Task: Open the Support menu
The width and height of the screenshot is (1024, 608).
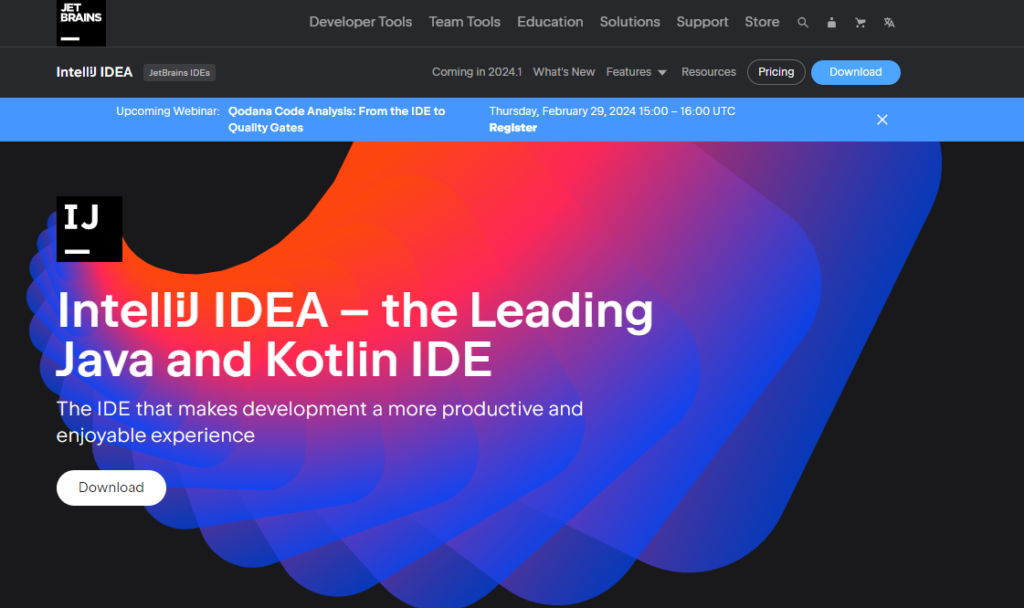Action: pyautogui.click(x=702, y=22)
